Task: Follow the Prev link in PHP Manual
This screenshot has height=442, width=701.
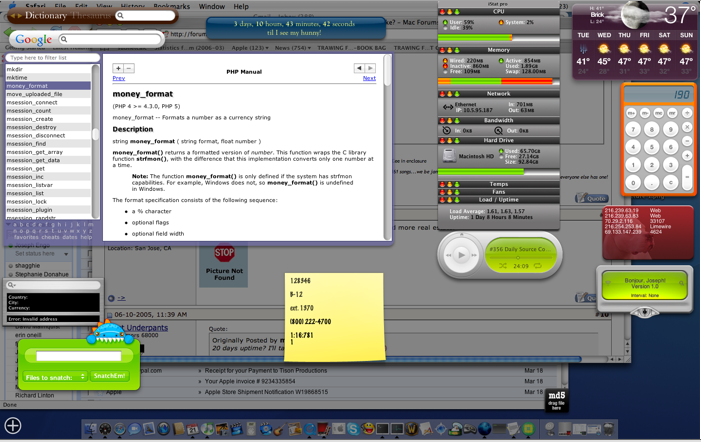Action: [x=118, y=78]
